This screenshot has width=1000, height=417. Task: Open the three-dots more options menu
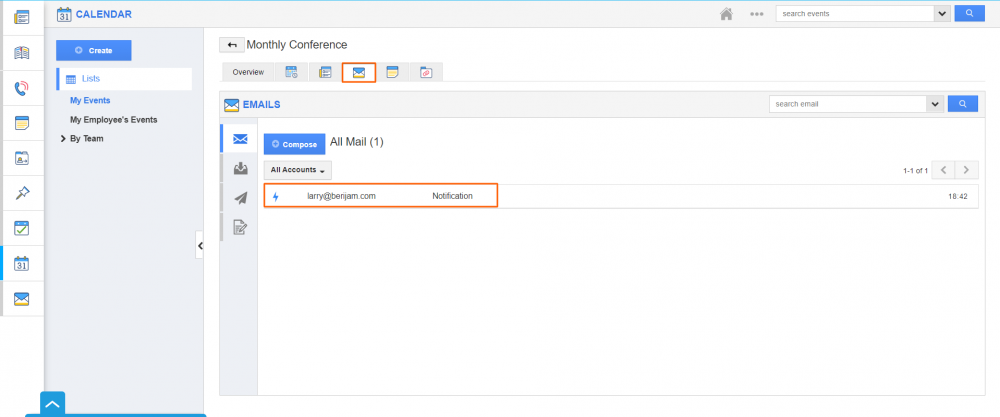756,14
